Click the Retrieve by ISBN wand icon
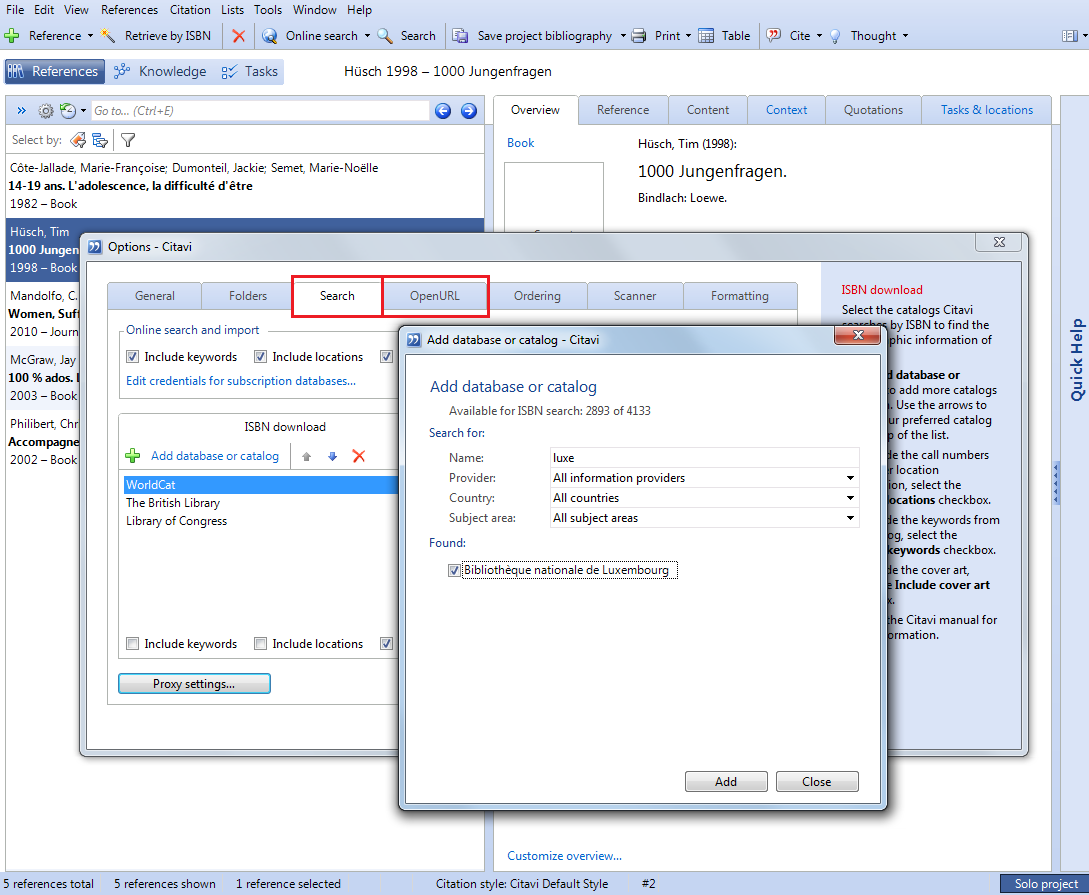1089x895 pixels. [108, 35]
